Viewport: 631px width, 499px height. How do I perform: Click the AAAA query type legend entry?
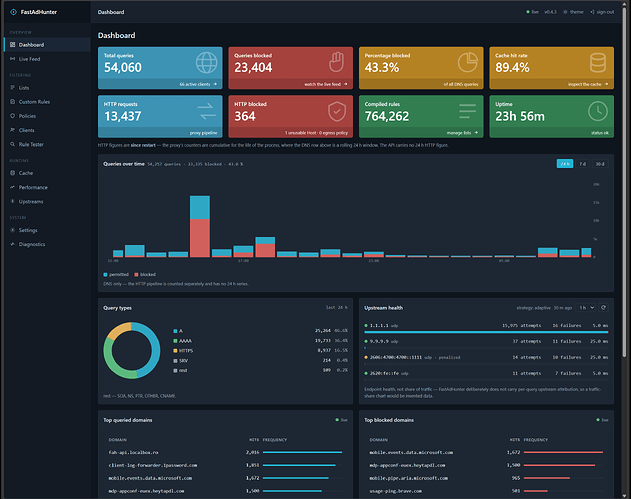[182, 341]
